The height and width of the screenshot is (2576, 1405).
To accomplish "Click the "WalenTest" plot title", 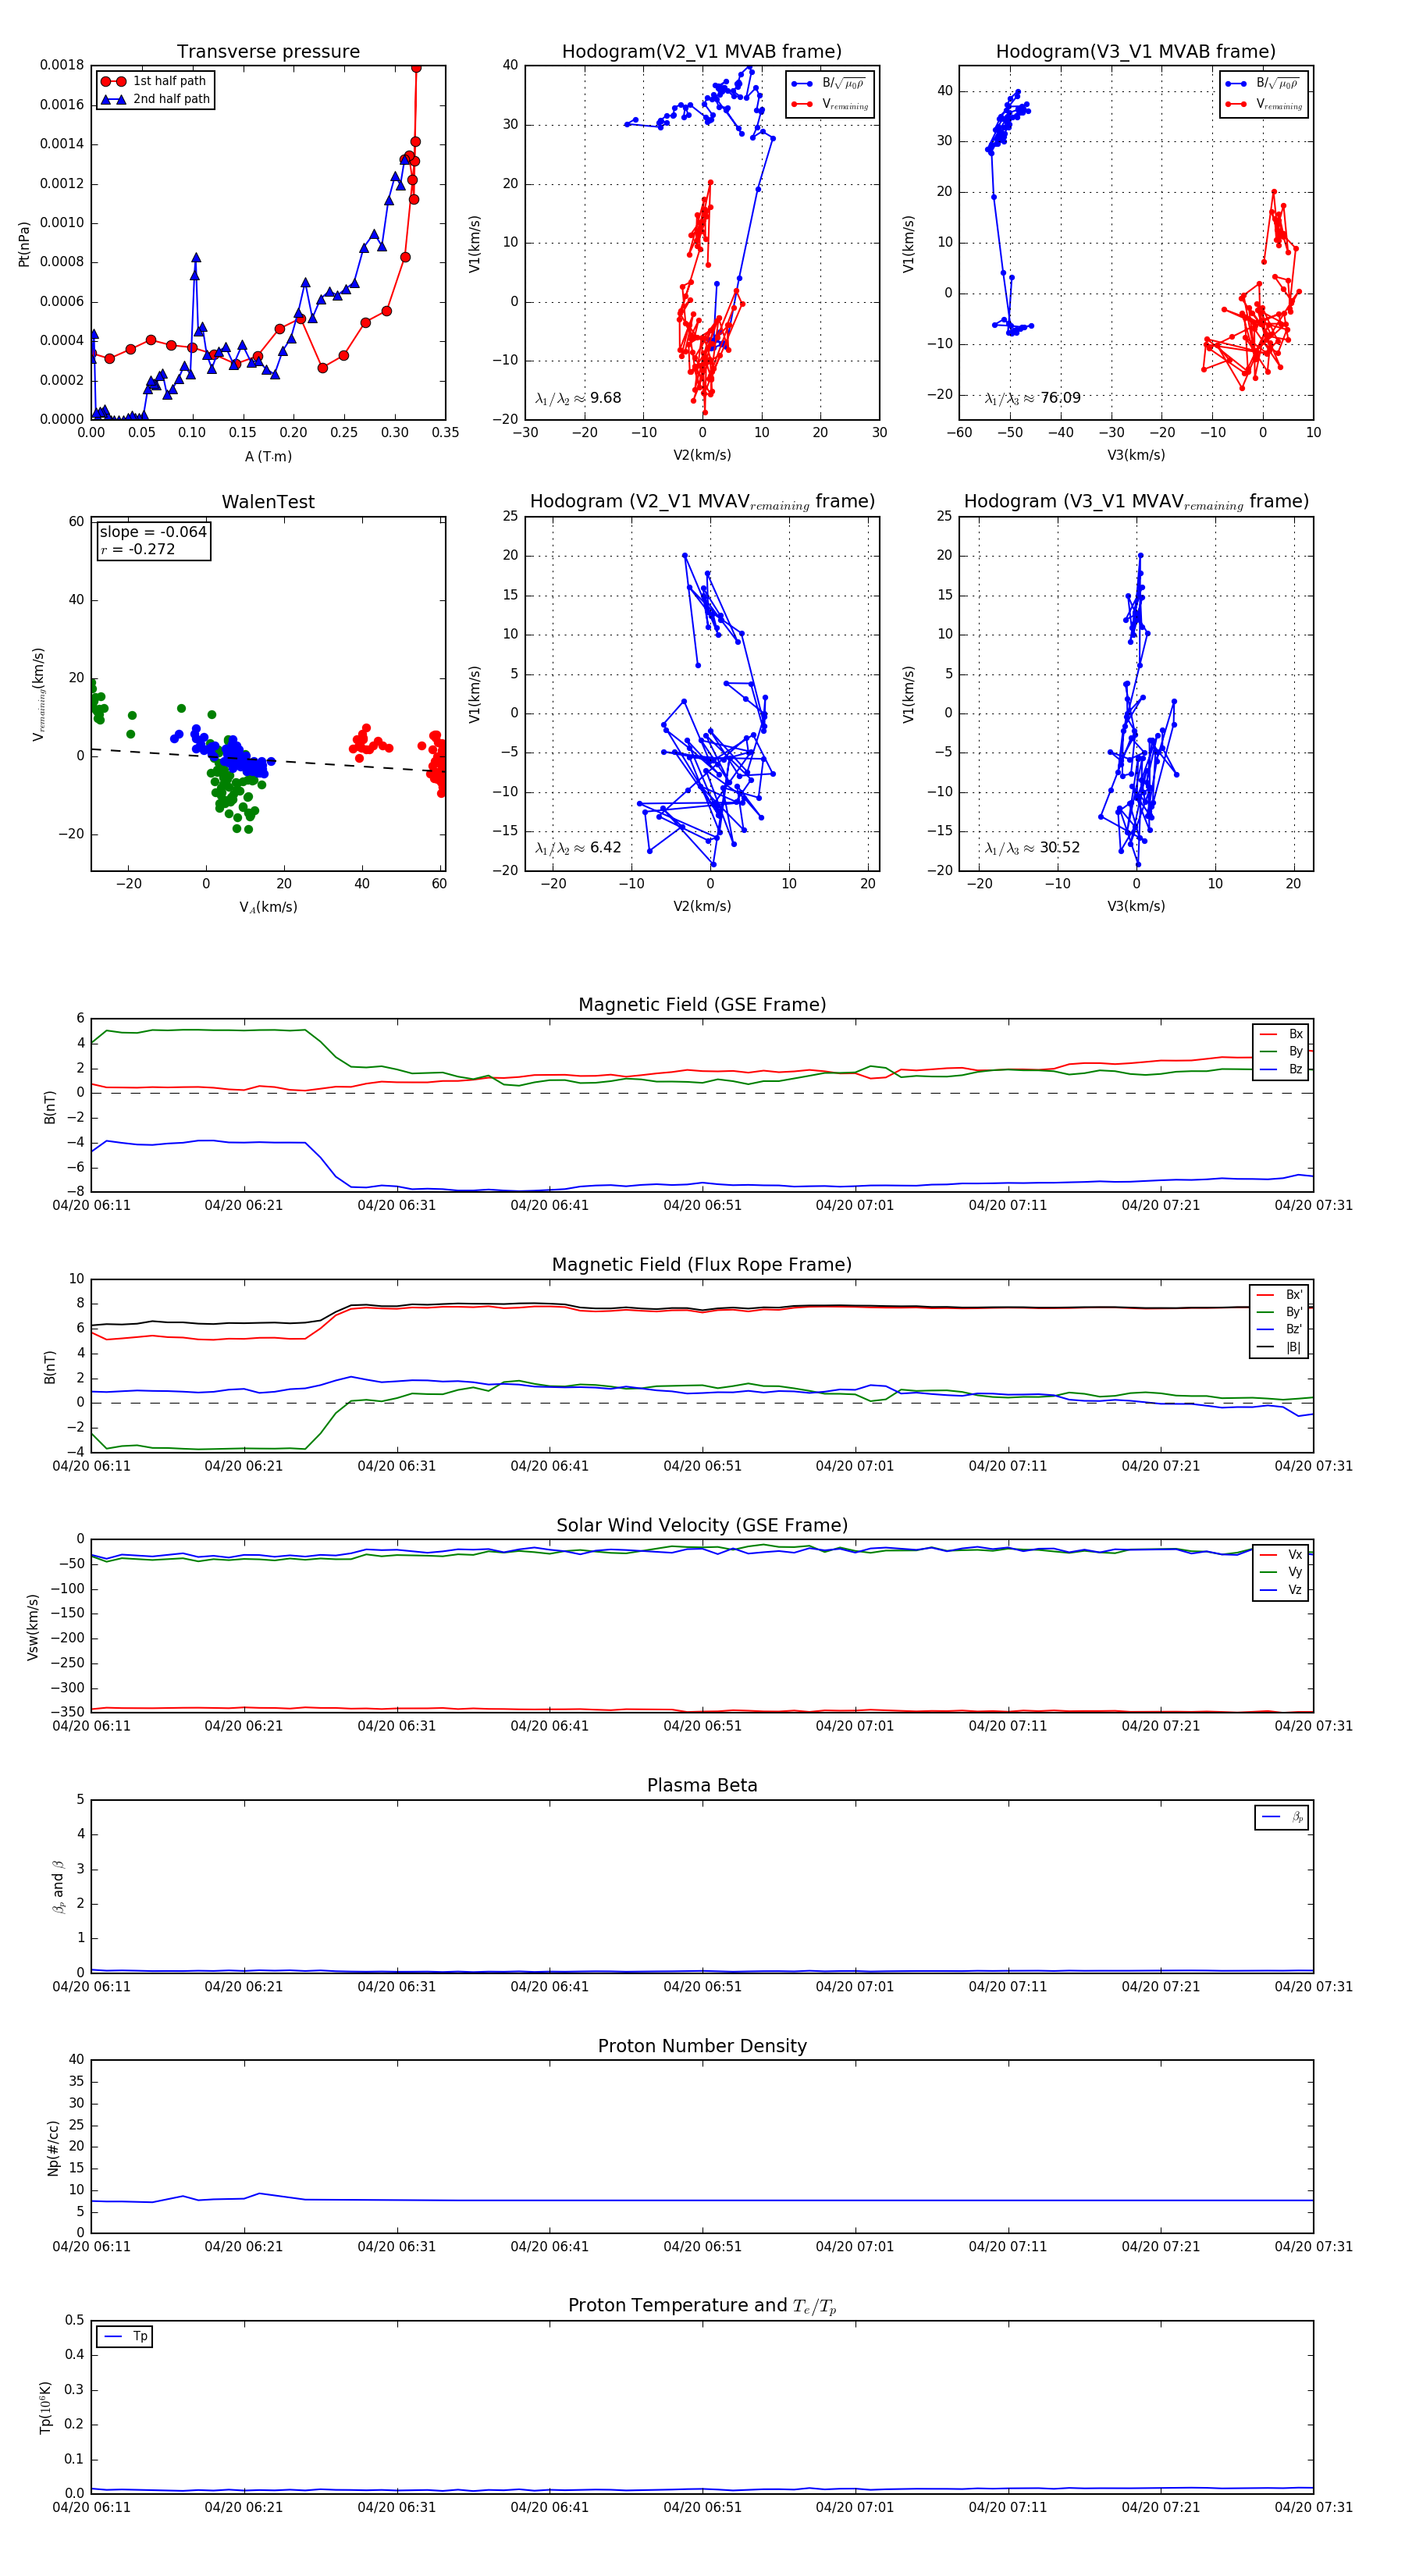I will point(268,502).
